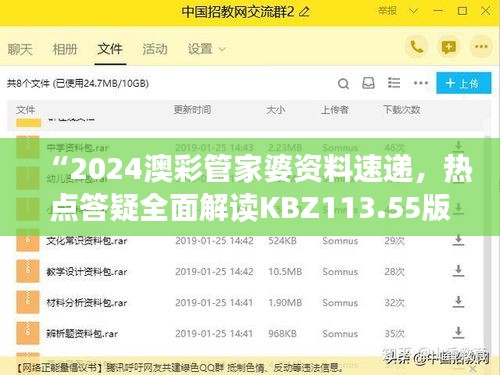Download 教学设计资料包.rar with arrow icon
This screenshot has height=375, width=500.
458,271
